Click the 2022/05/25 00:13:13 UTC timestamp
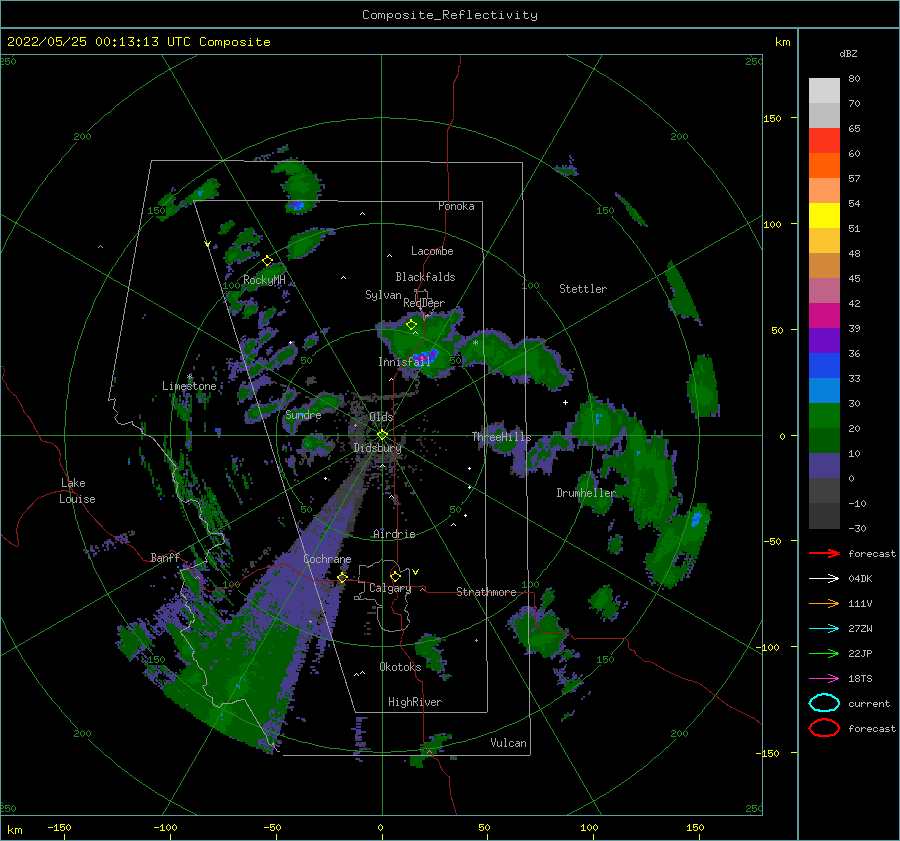Viewport: 900px width, 841px height. (x=139, y=42)
